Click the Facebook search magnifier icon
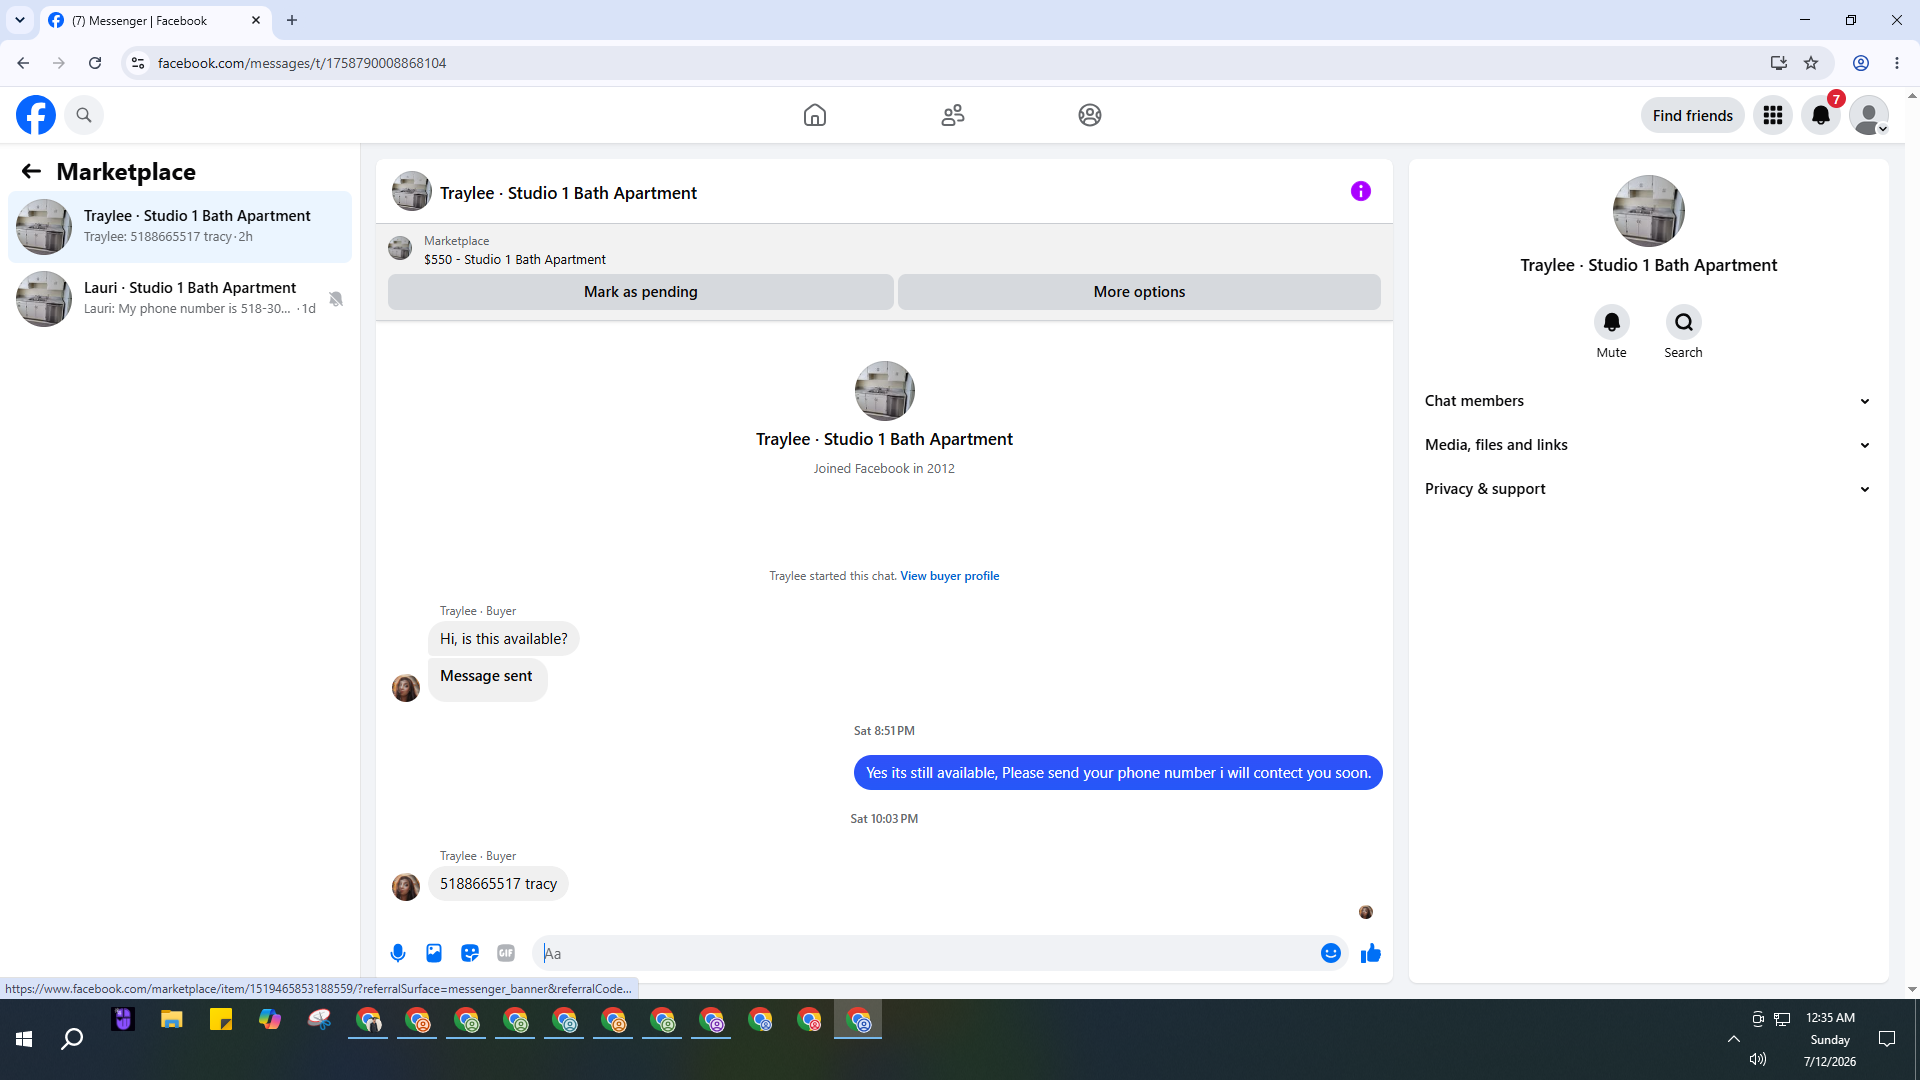Image resolution: width=1920 pixels, height=1080 pixels. 84,115
